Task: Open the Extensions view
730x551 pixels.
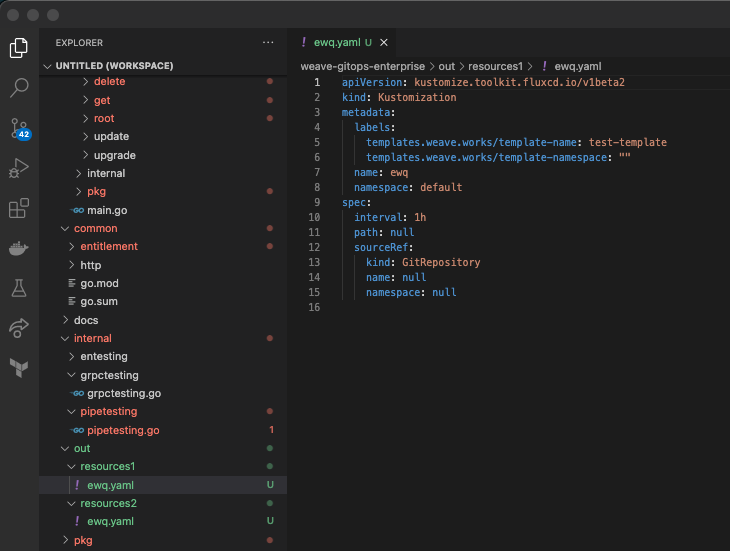Action: coord(19,208)
